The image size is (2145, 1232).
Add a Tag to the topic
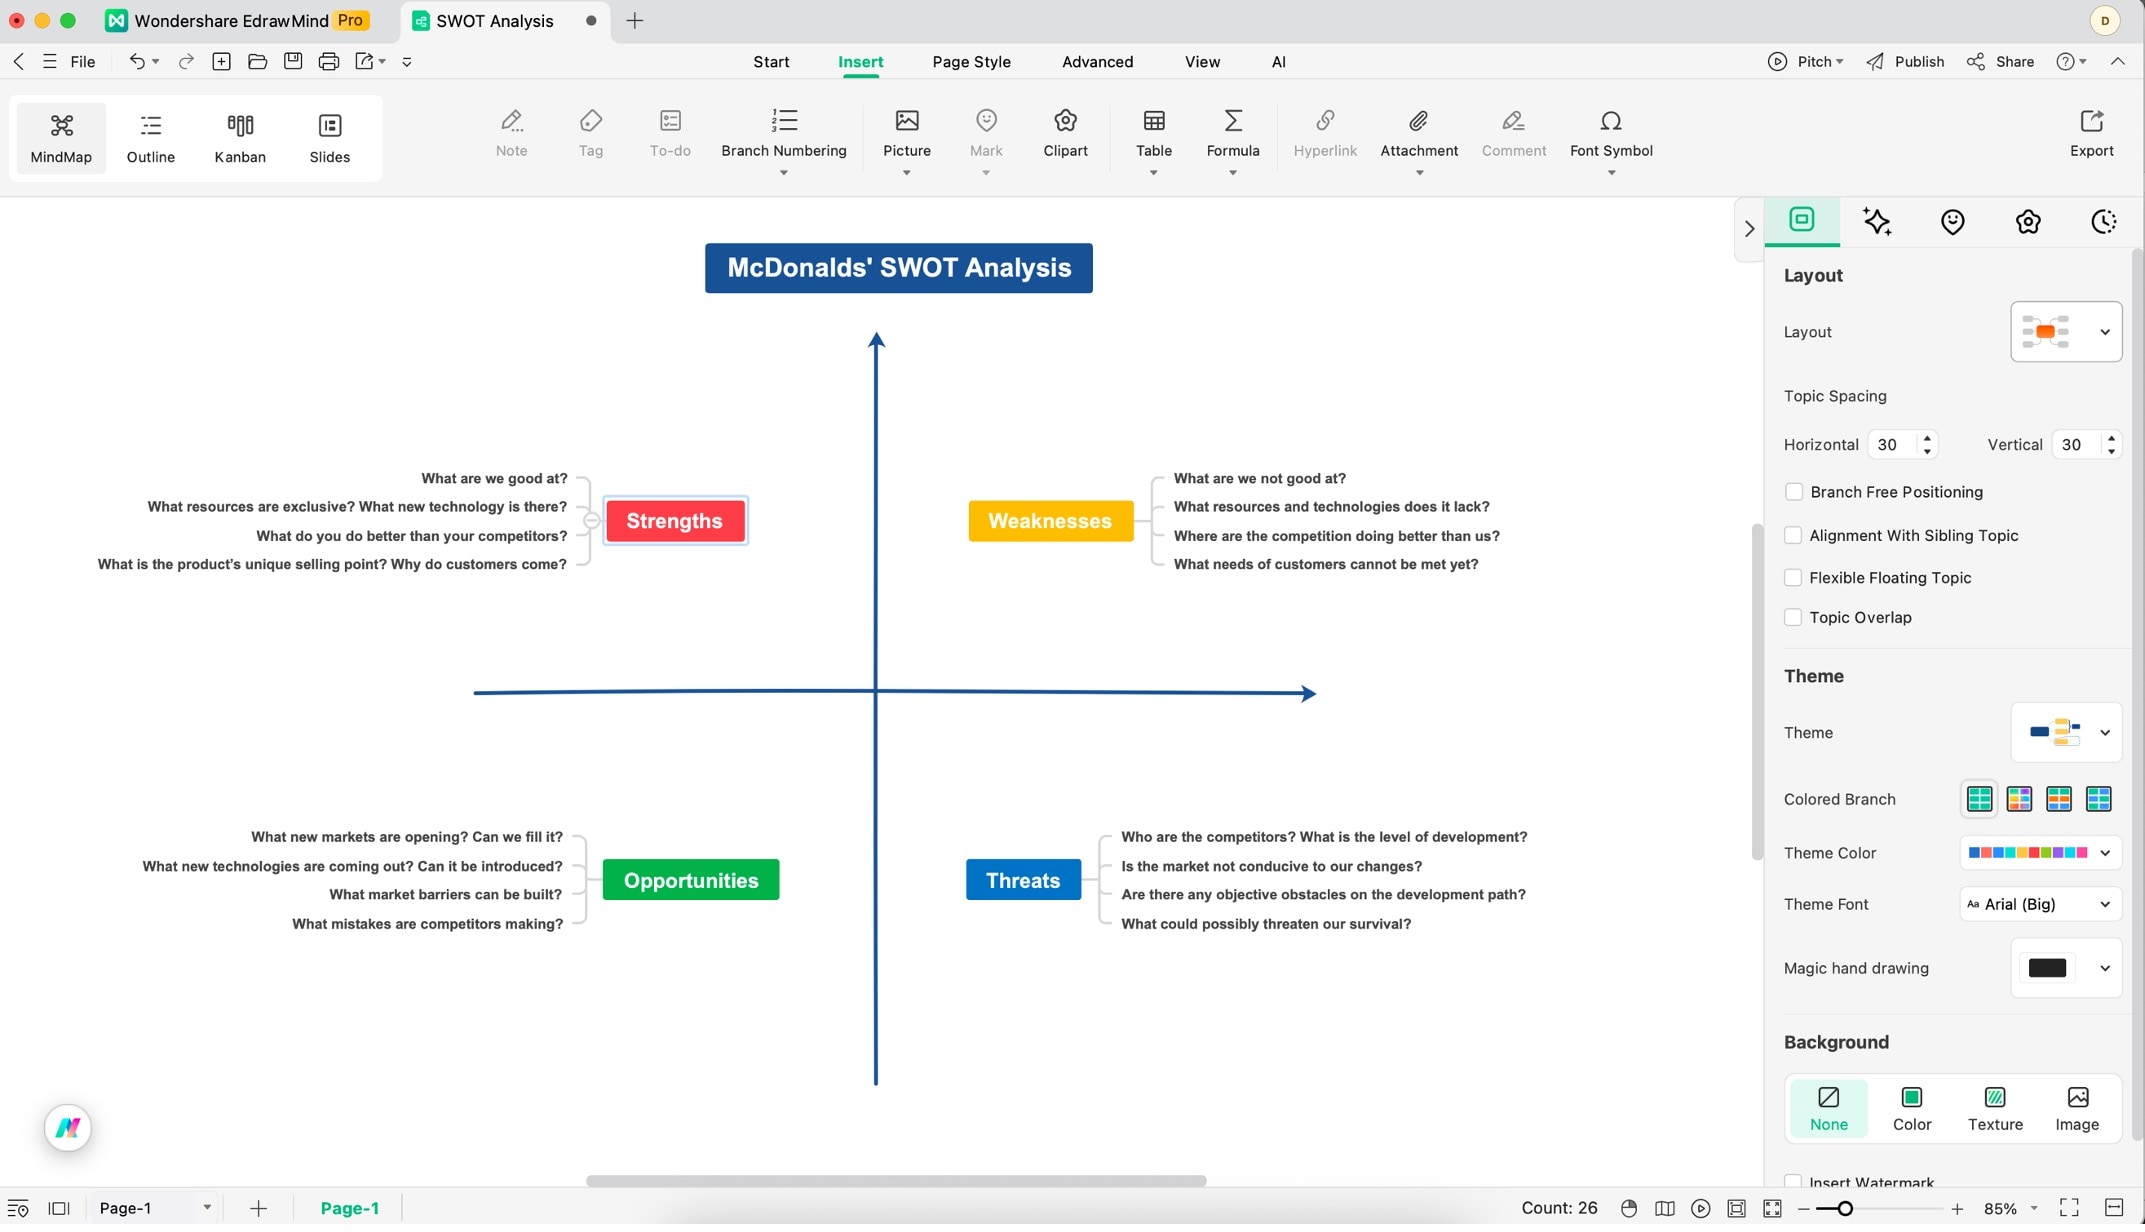(591, 133)
